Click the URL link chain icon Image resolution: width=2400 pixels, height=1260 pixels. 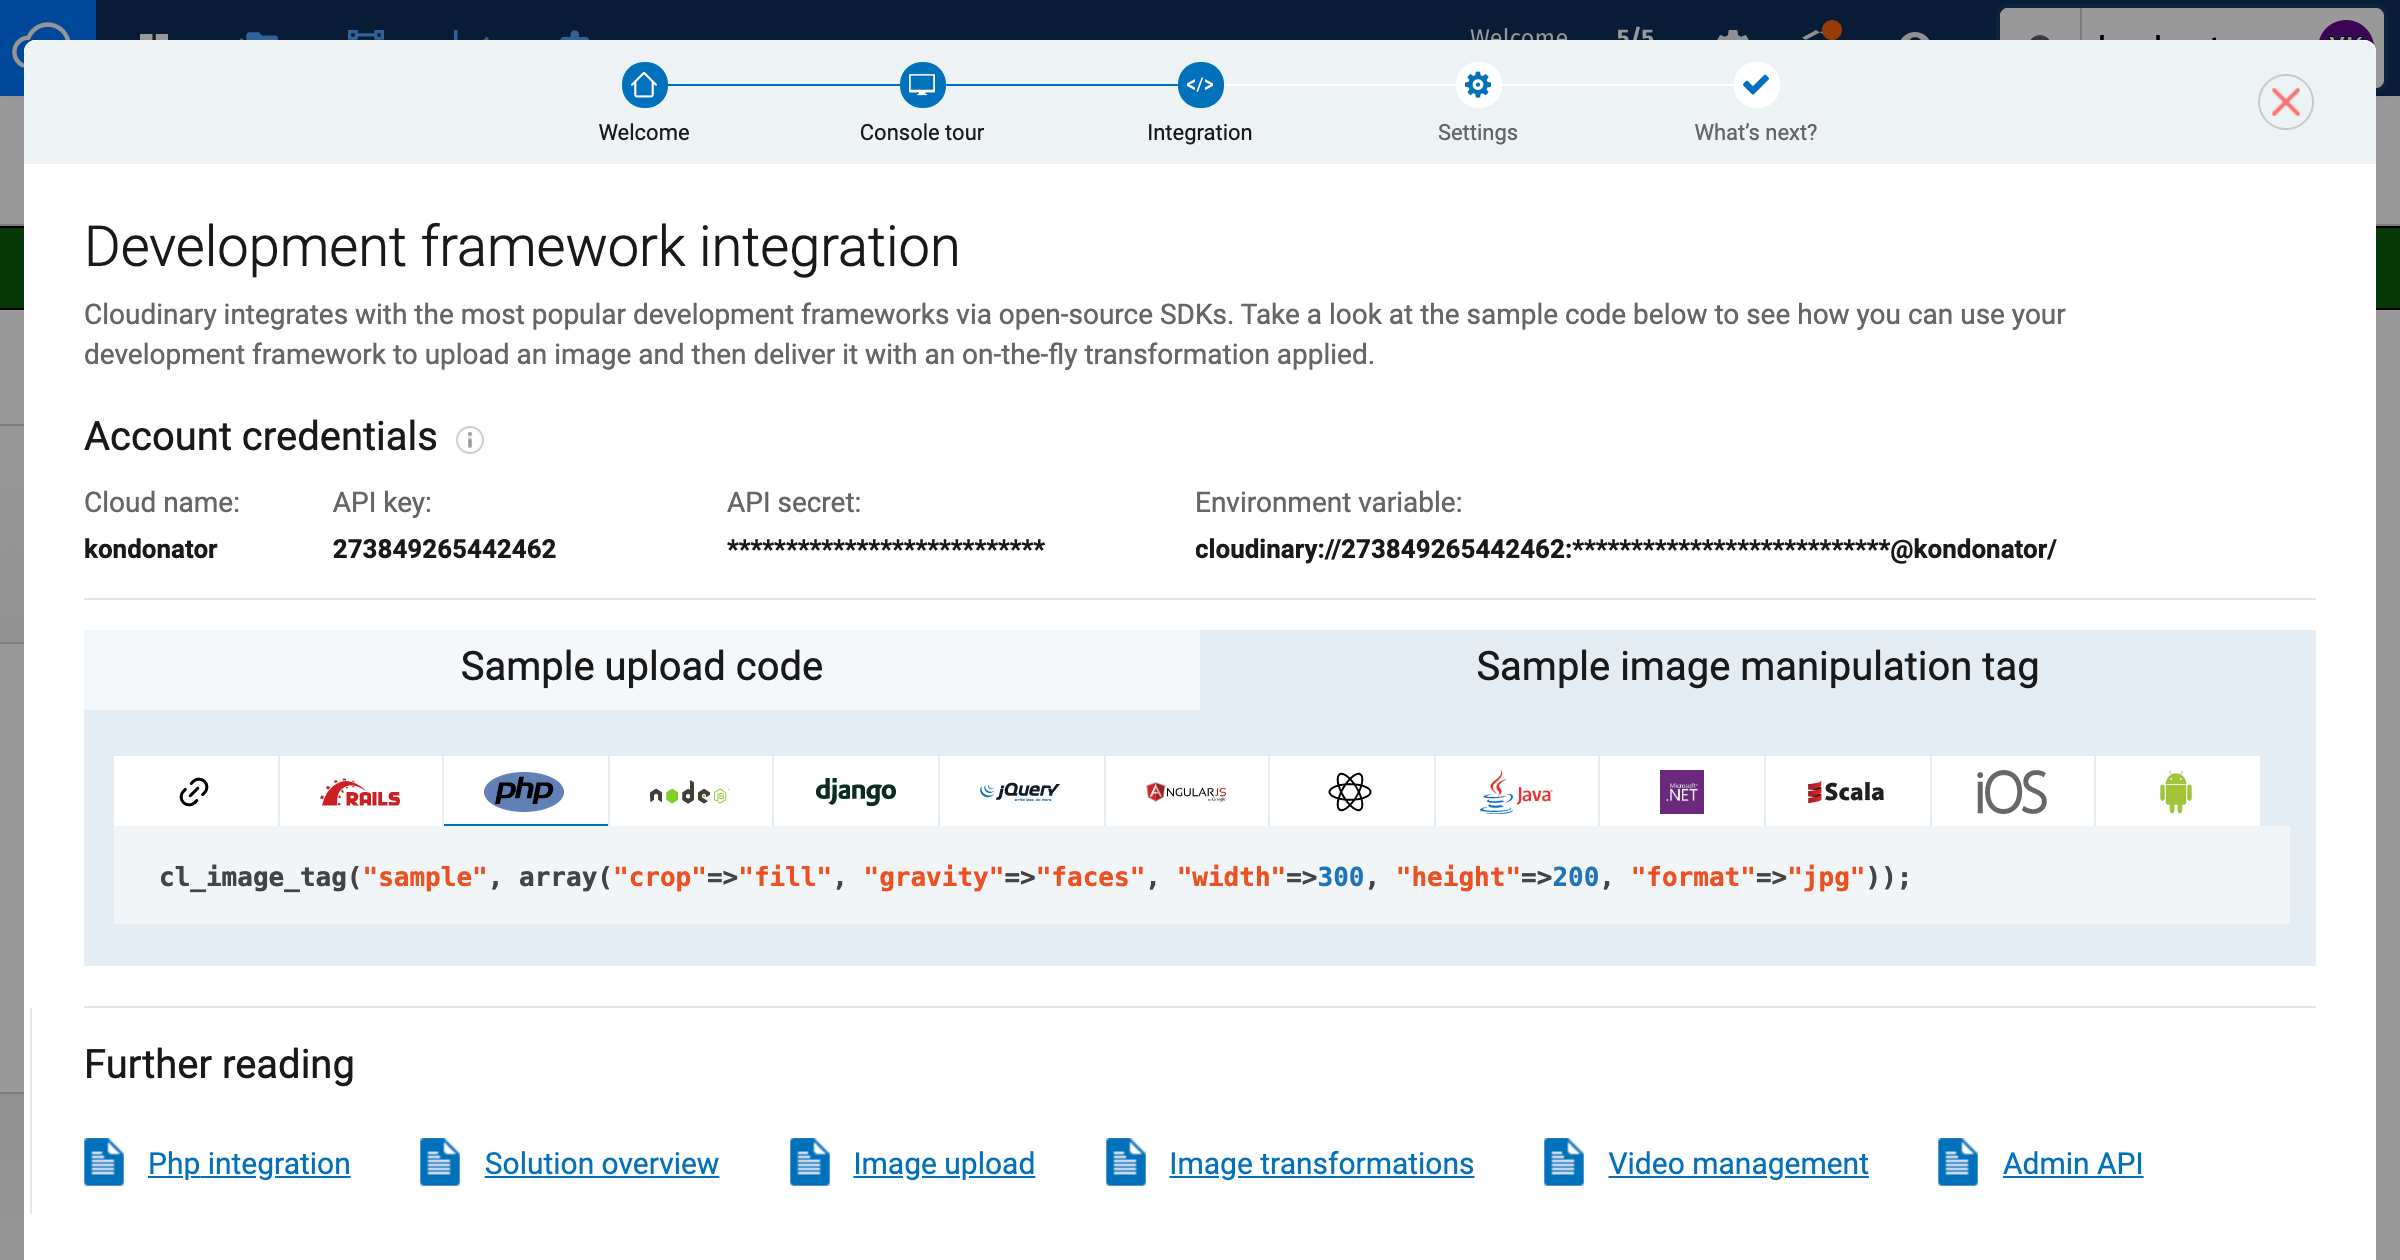pos(194,792)
